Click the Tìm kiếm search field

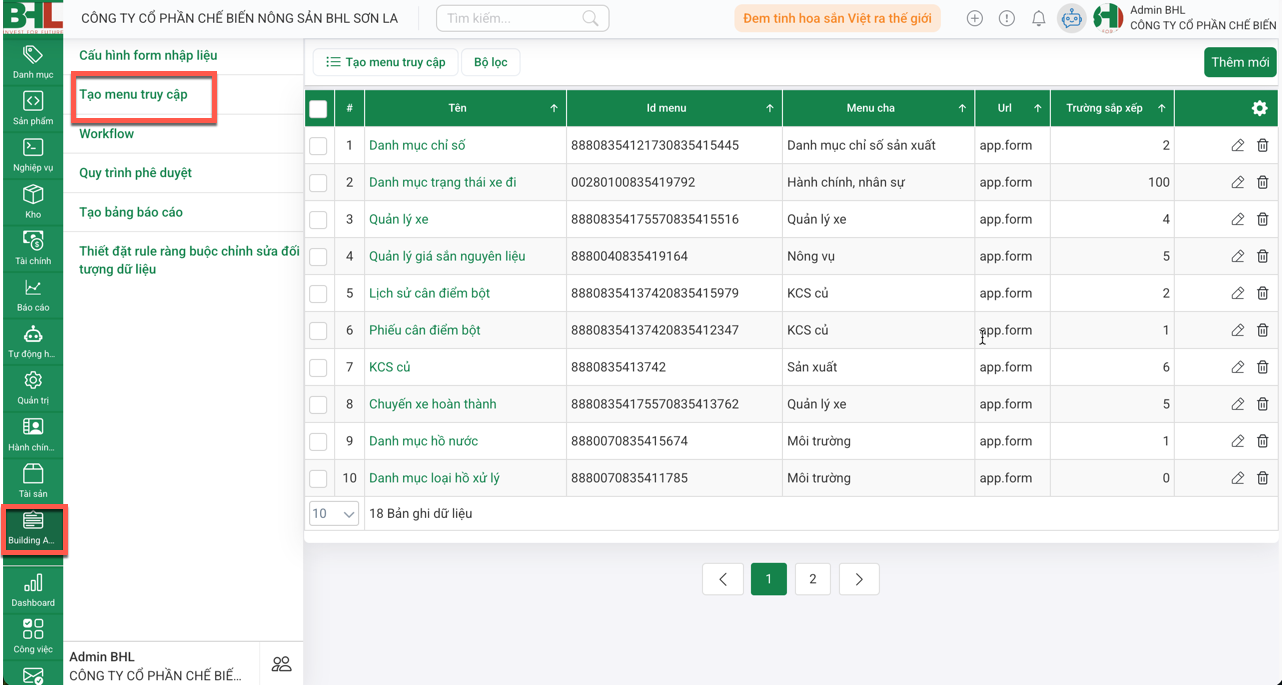click(x=523, y=18)
